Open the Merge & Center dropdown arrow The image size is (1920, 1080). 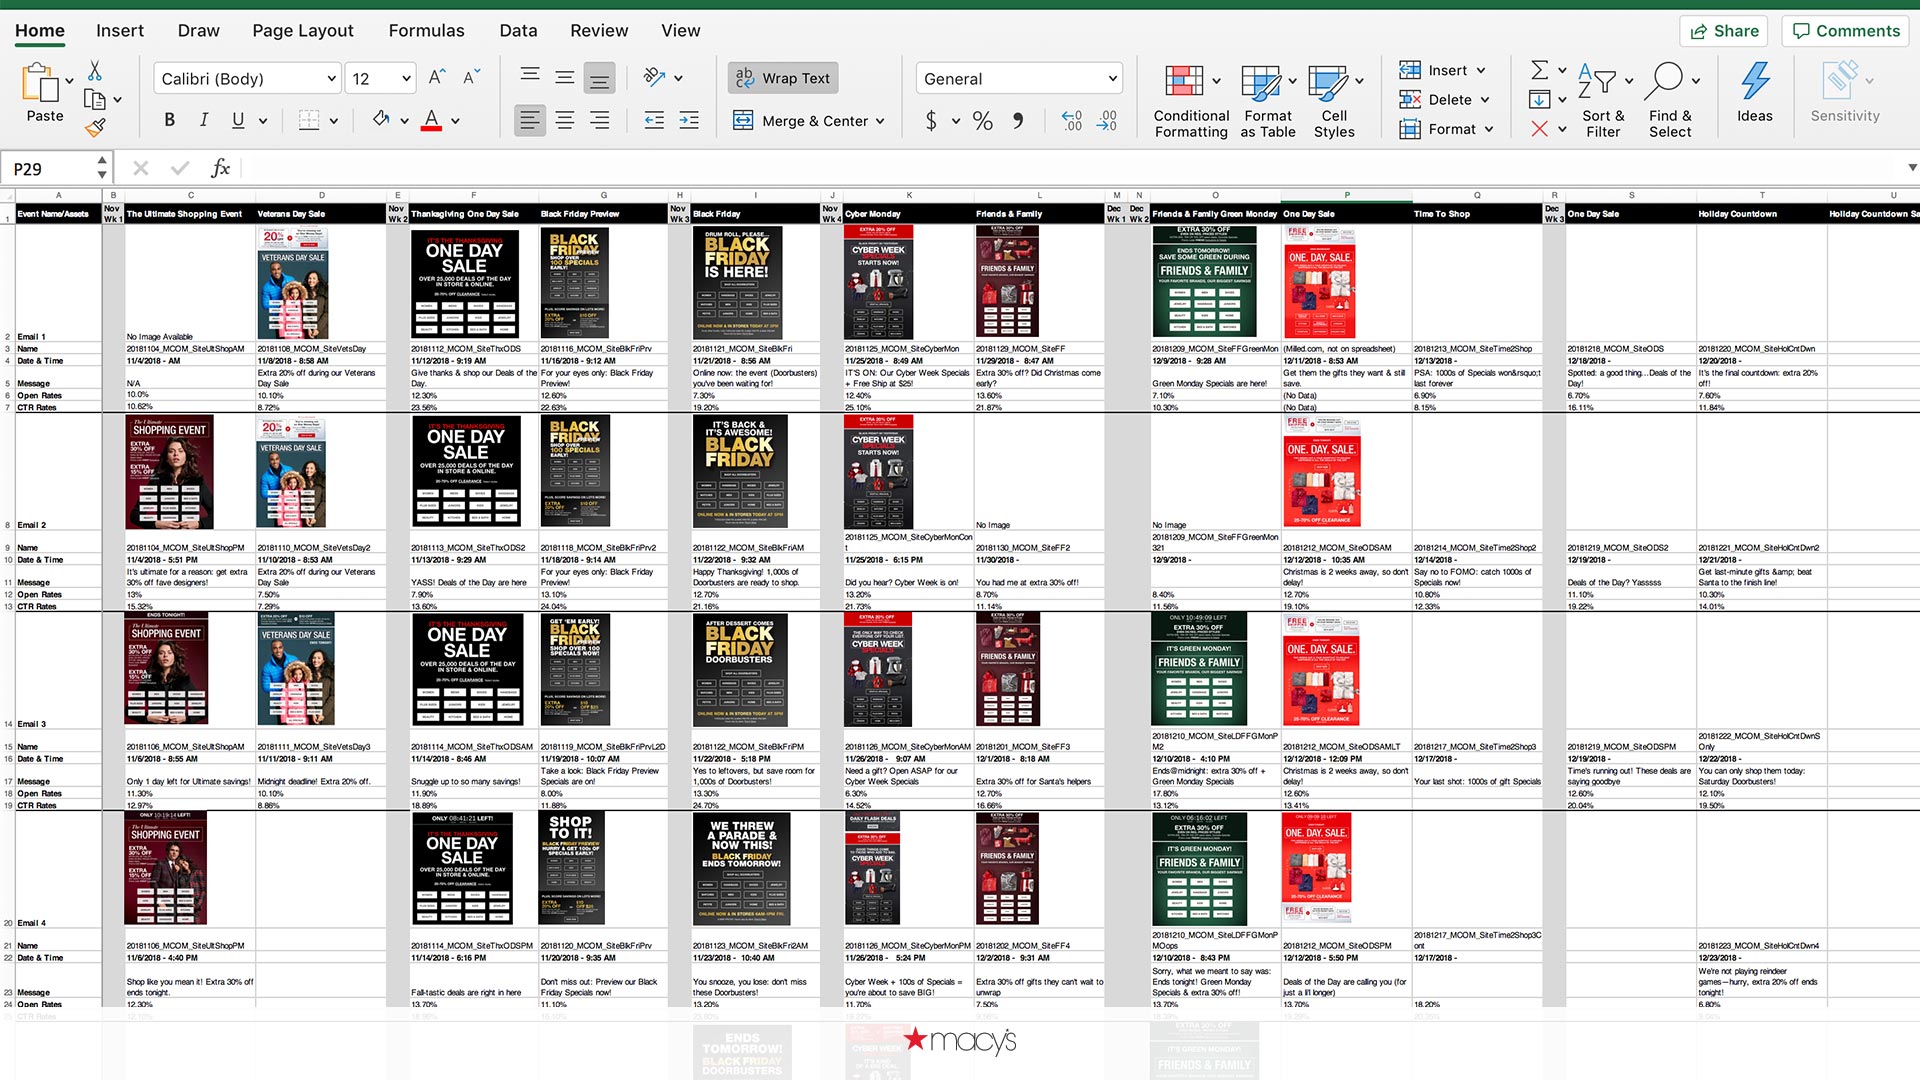coord(880,122)
